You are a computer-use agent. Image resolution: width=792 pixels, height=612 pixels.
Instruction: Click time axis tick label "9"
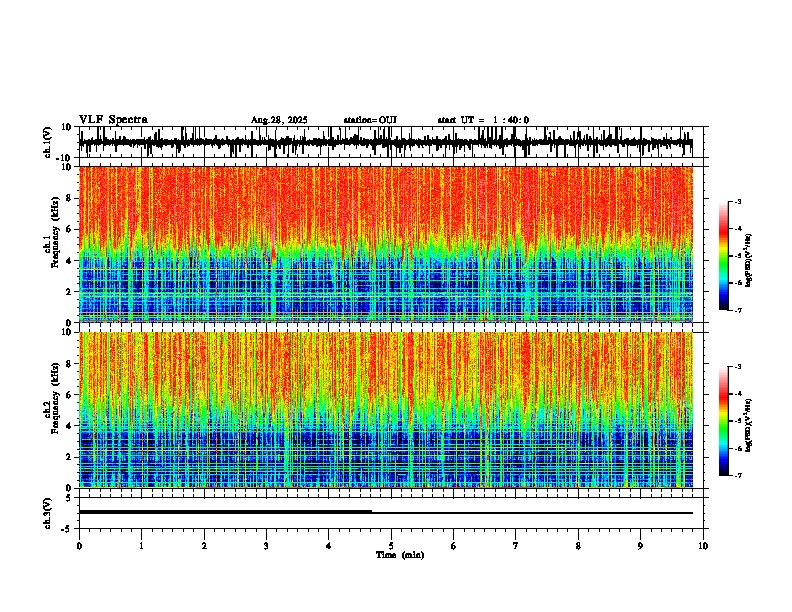click(640, 546)
